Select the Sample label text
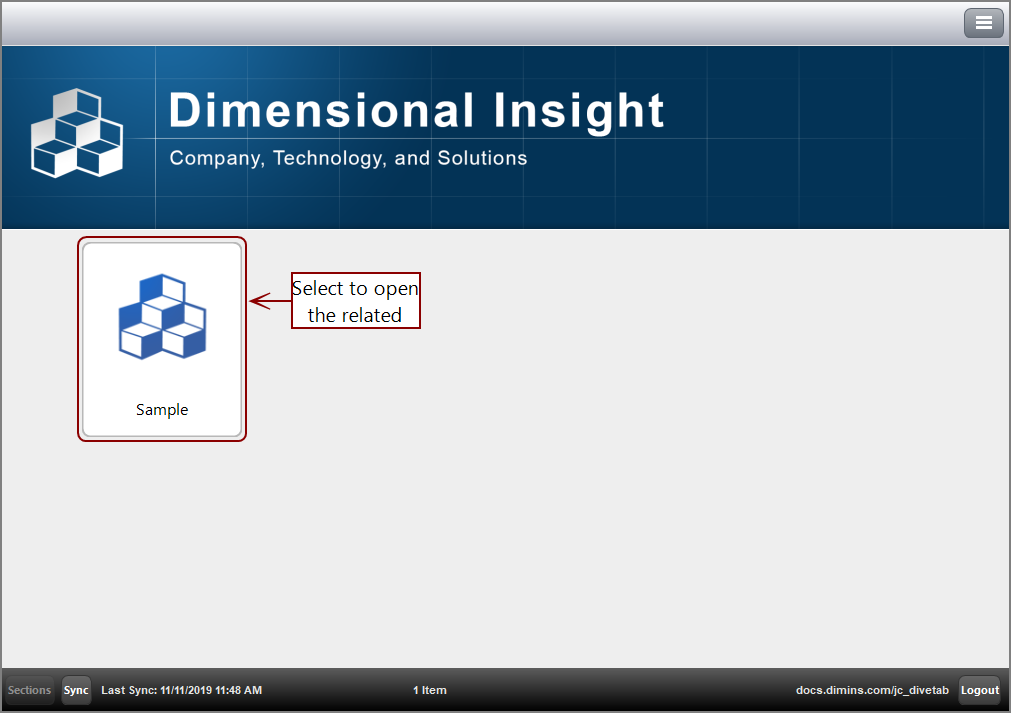 point(162,409)
